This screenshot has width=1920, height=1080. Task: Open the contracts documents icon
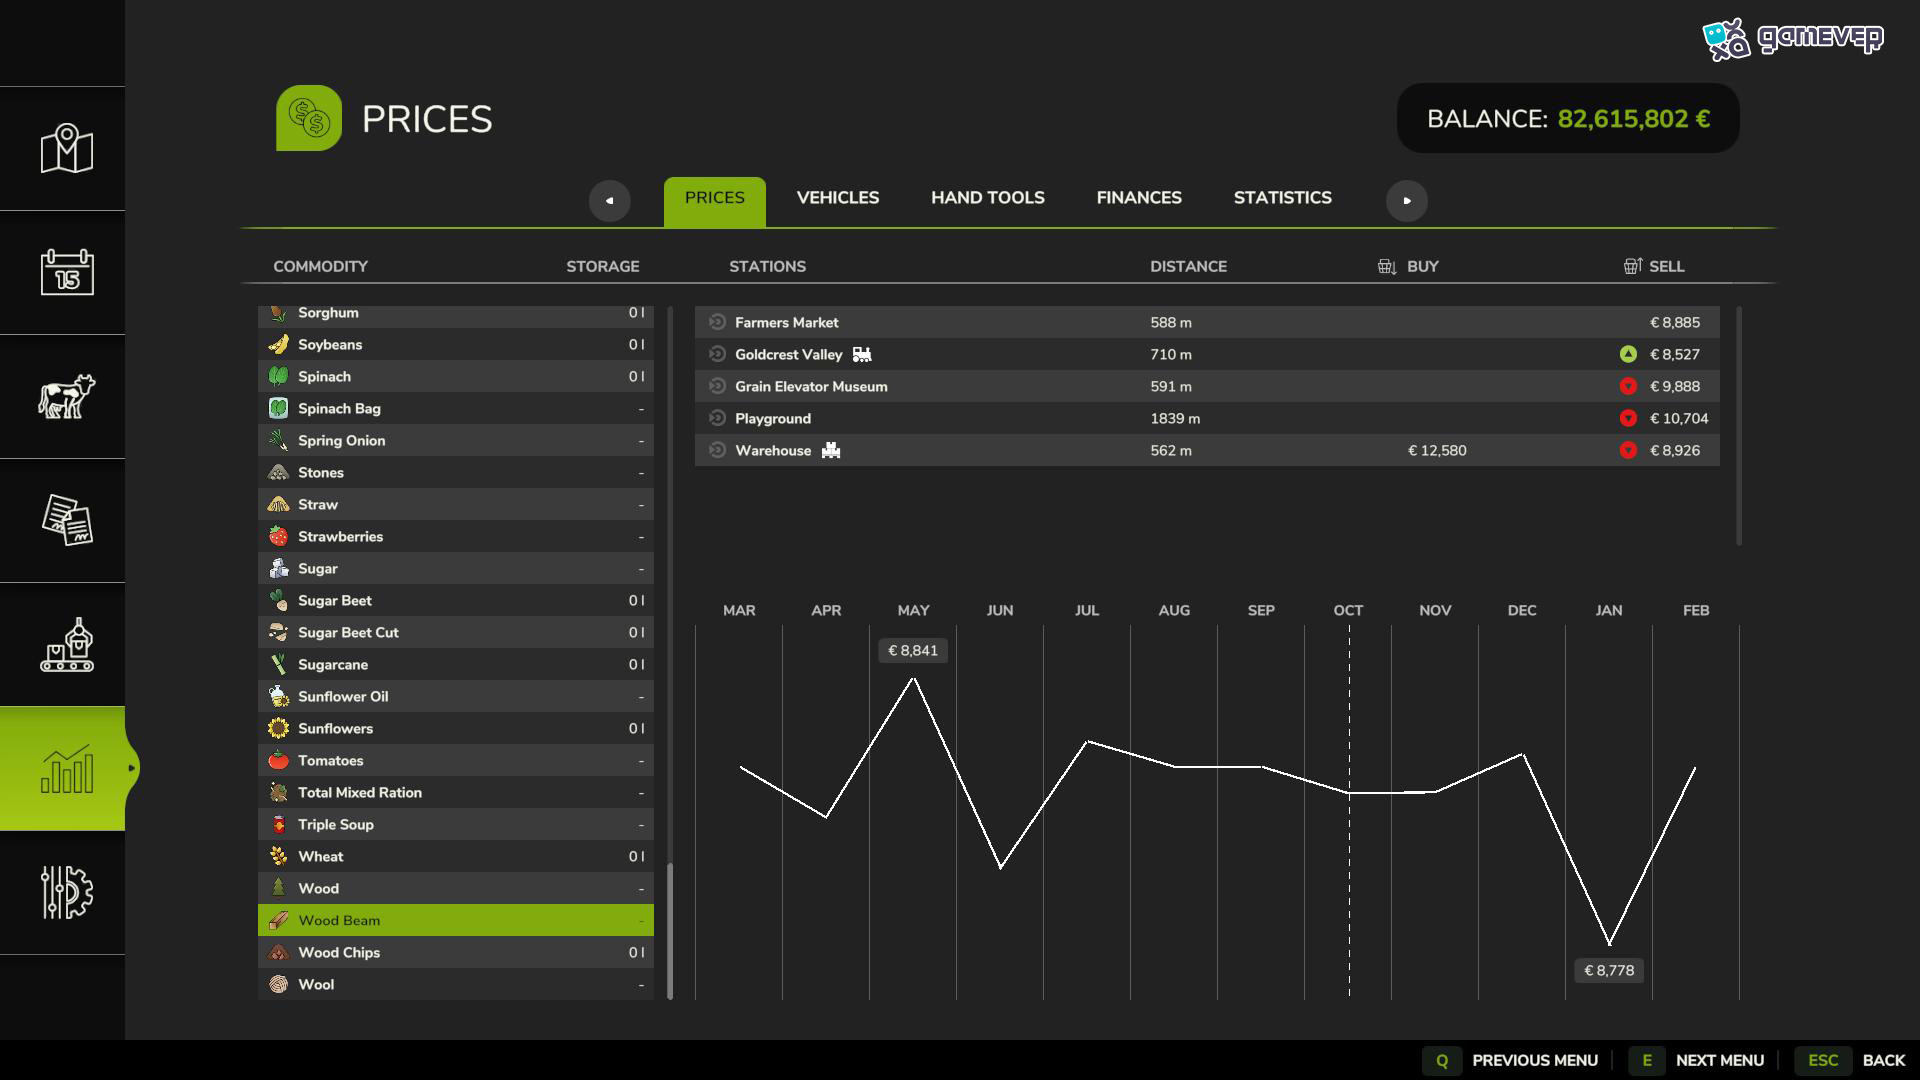(67, 520)
